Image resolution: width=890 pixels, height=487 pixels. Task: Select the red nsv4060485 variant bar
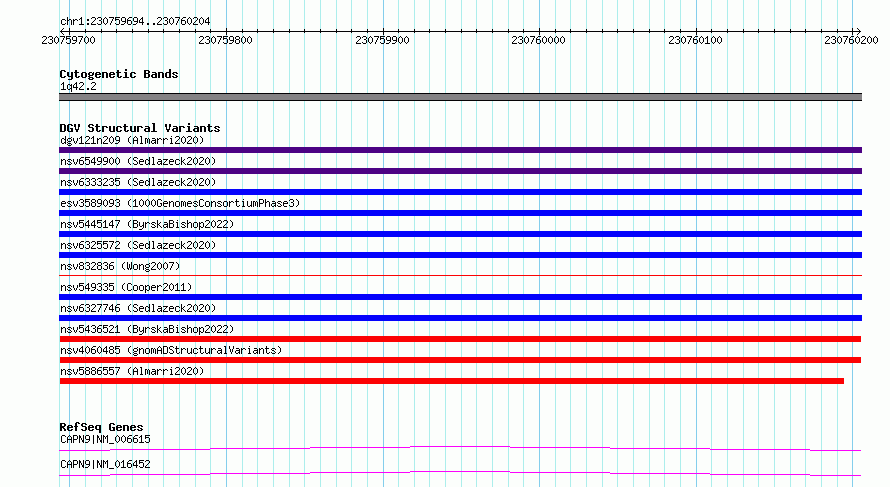(460, 360)
